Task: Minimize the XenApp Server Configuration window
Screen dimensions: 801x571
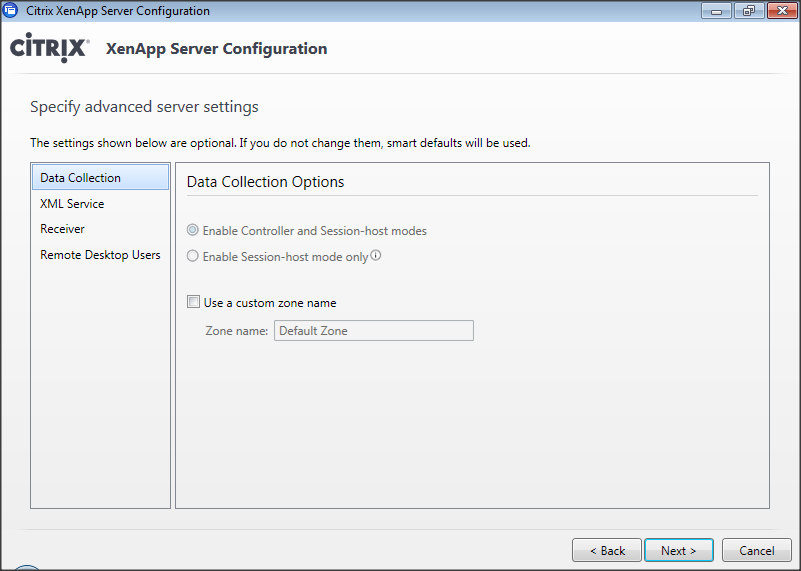Action: tap(716, 11)
